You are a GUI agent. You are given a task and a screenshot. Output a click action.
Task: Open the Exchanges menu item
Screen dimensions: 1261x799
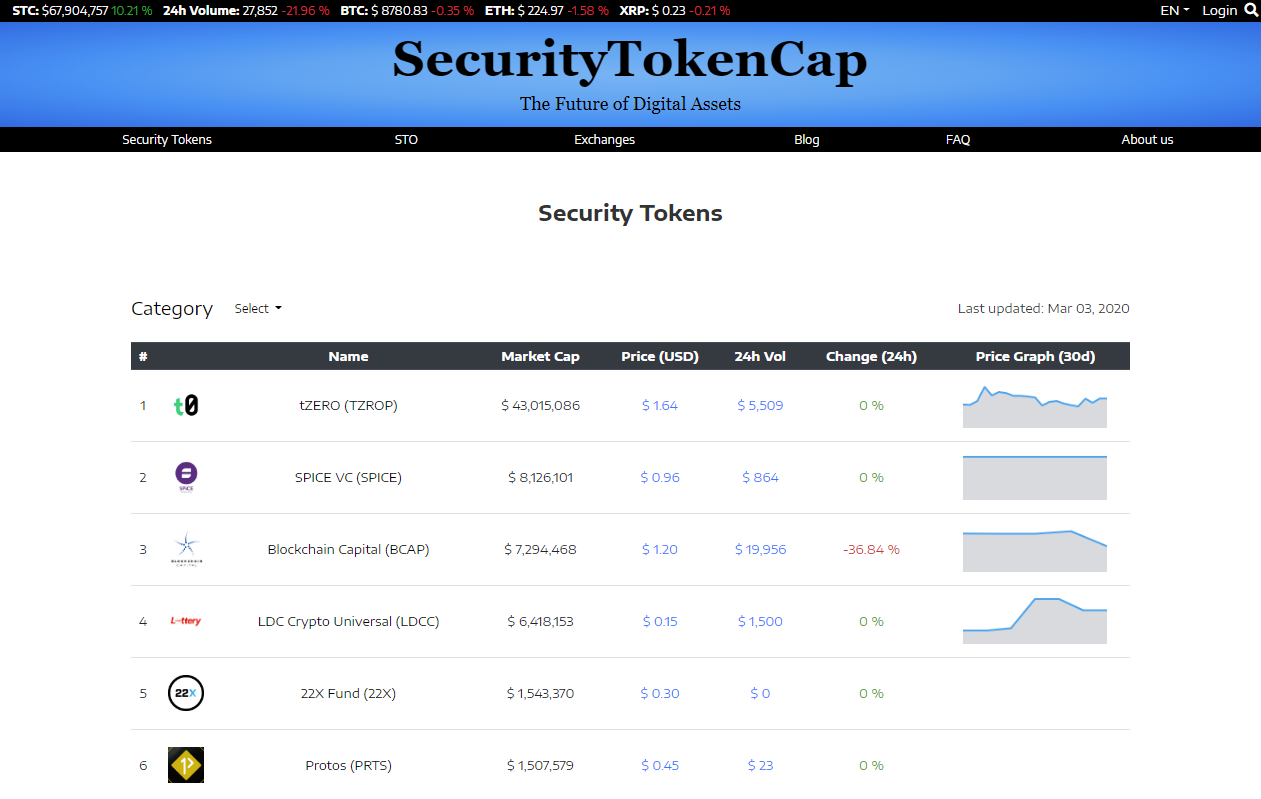point(604,139)
